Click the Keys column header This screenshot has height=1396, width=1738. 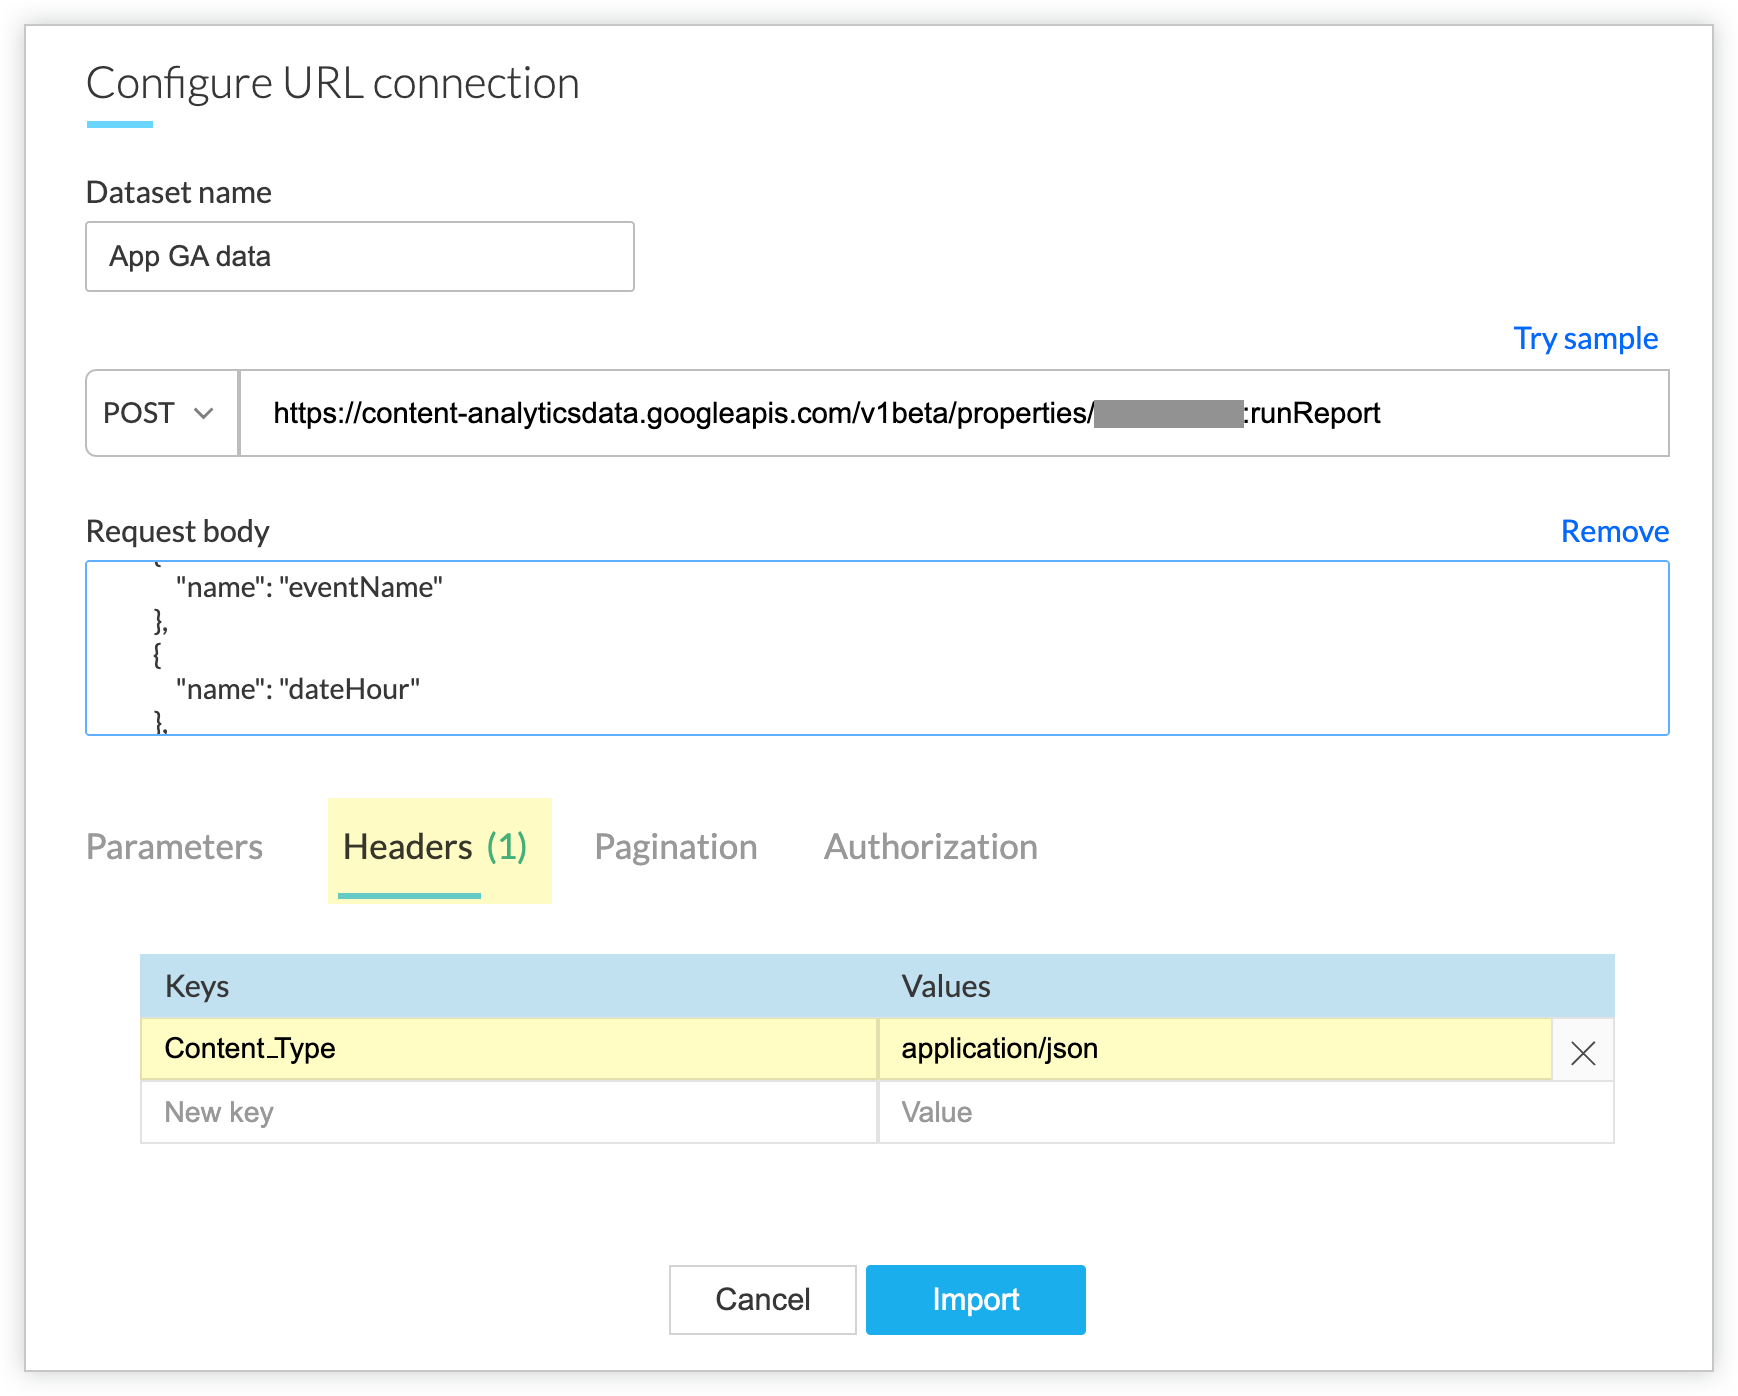tap(197, 987)
